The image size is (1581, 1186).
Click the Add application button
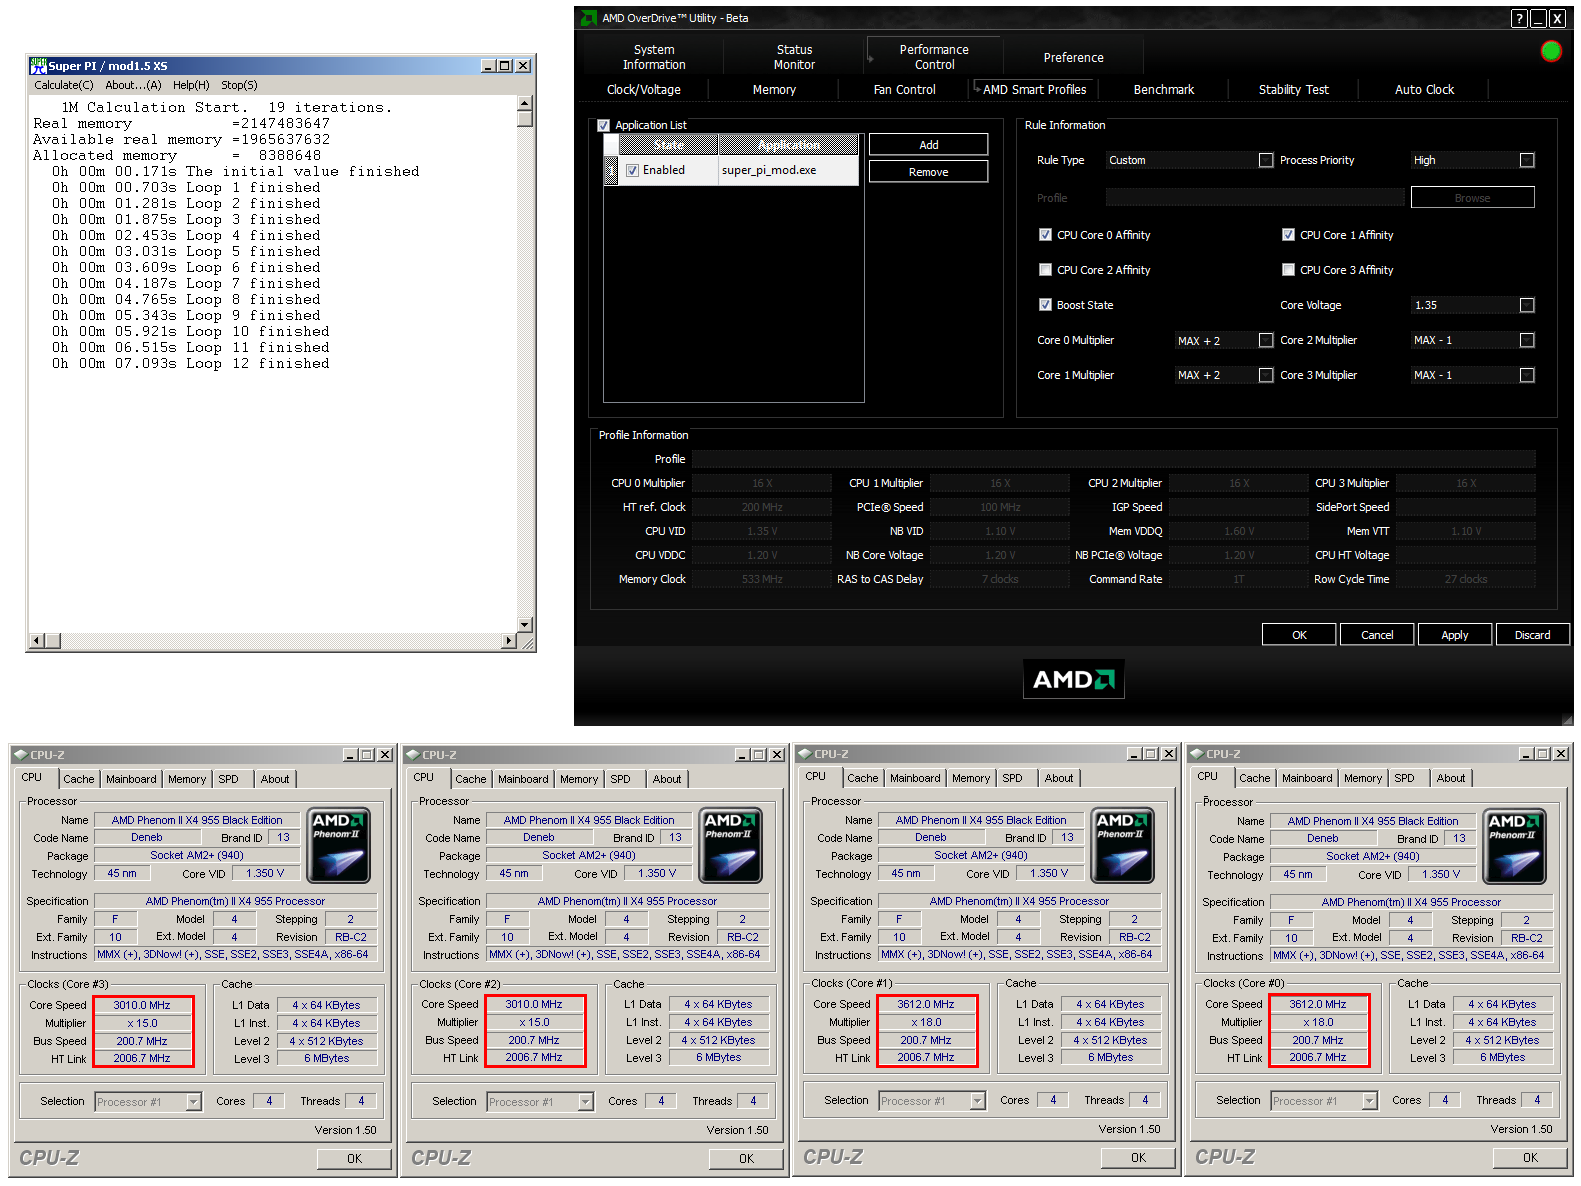[928, 145]
